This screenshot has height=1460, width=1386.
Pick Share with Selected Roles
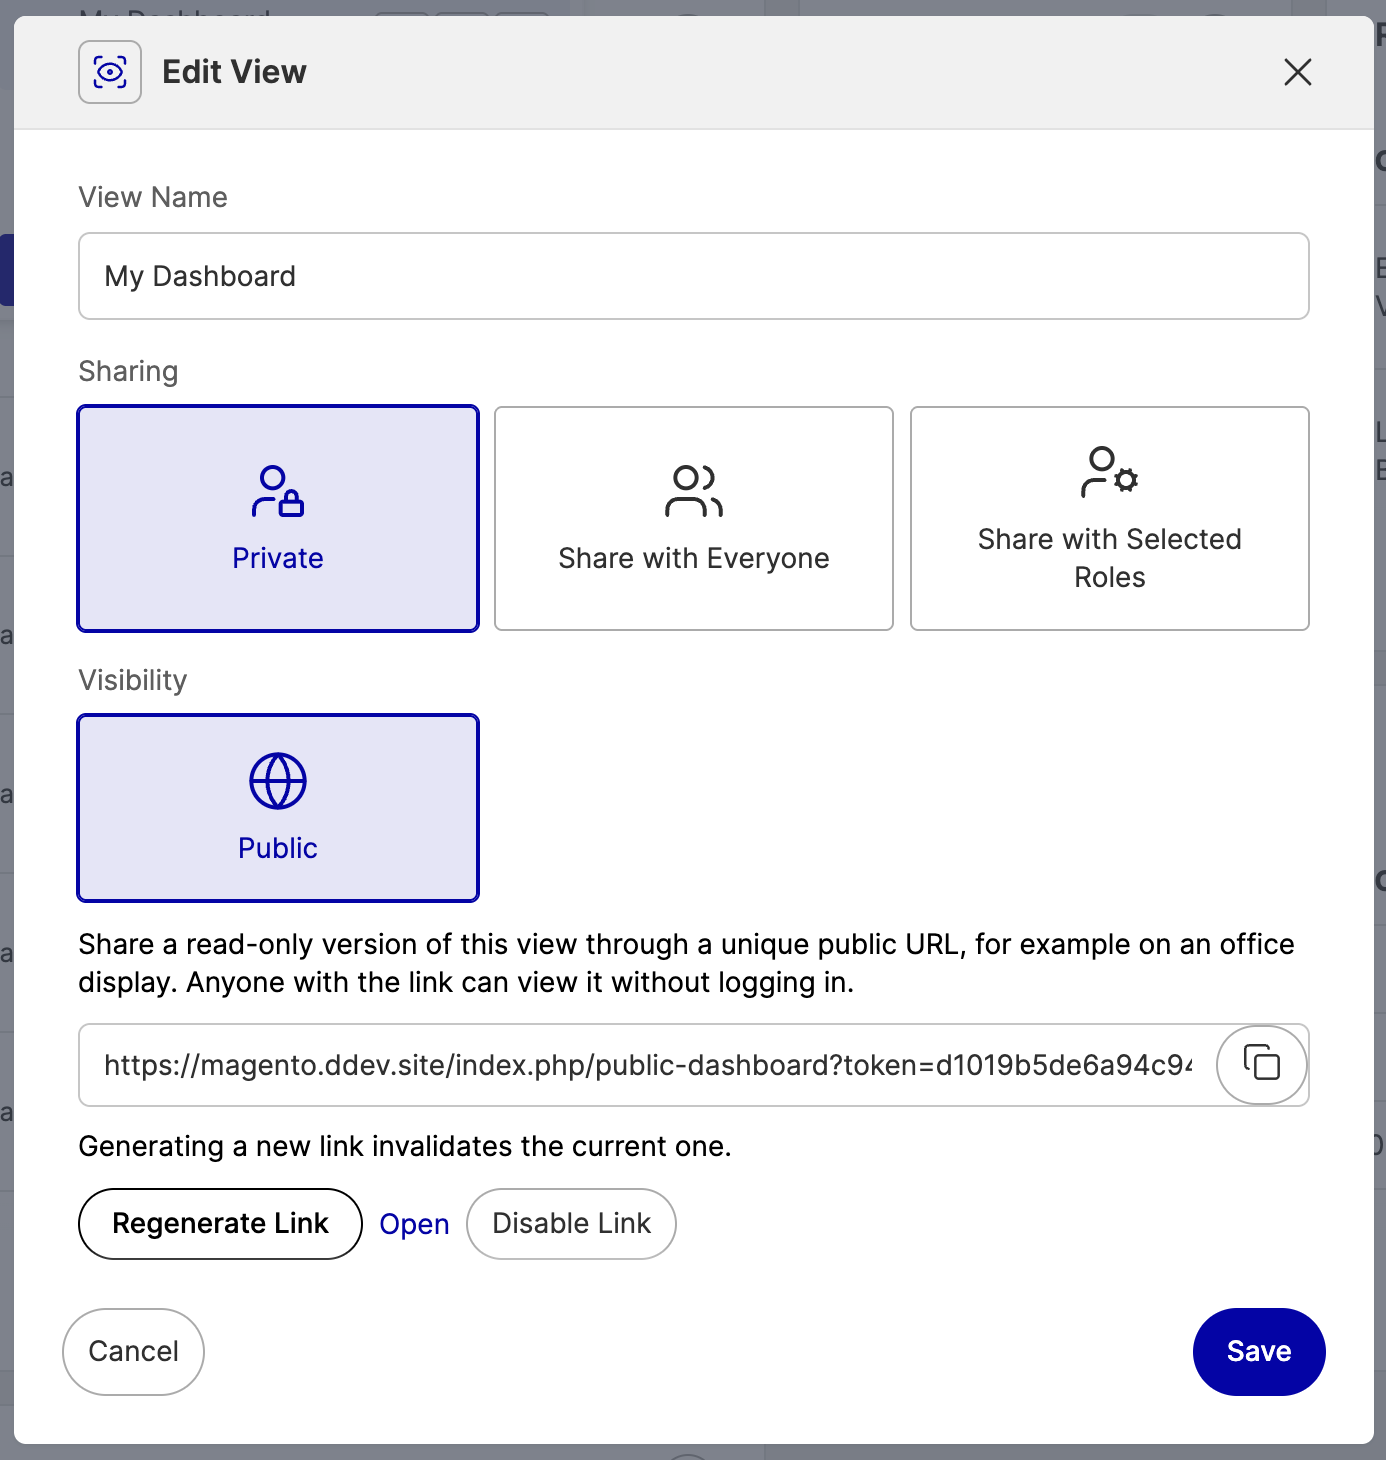pos(1110,518)
